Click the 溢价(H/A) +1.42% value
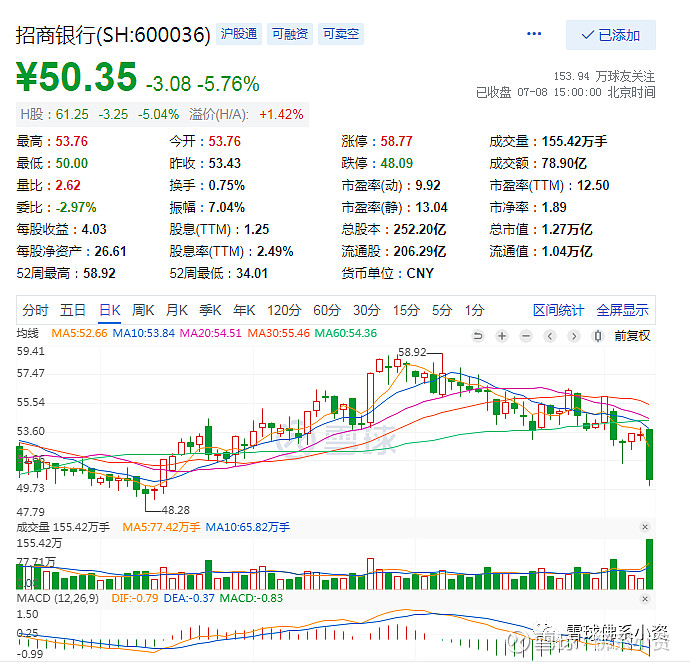 point(281,114)
